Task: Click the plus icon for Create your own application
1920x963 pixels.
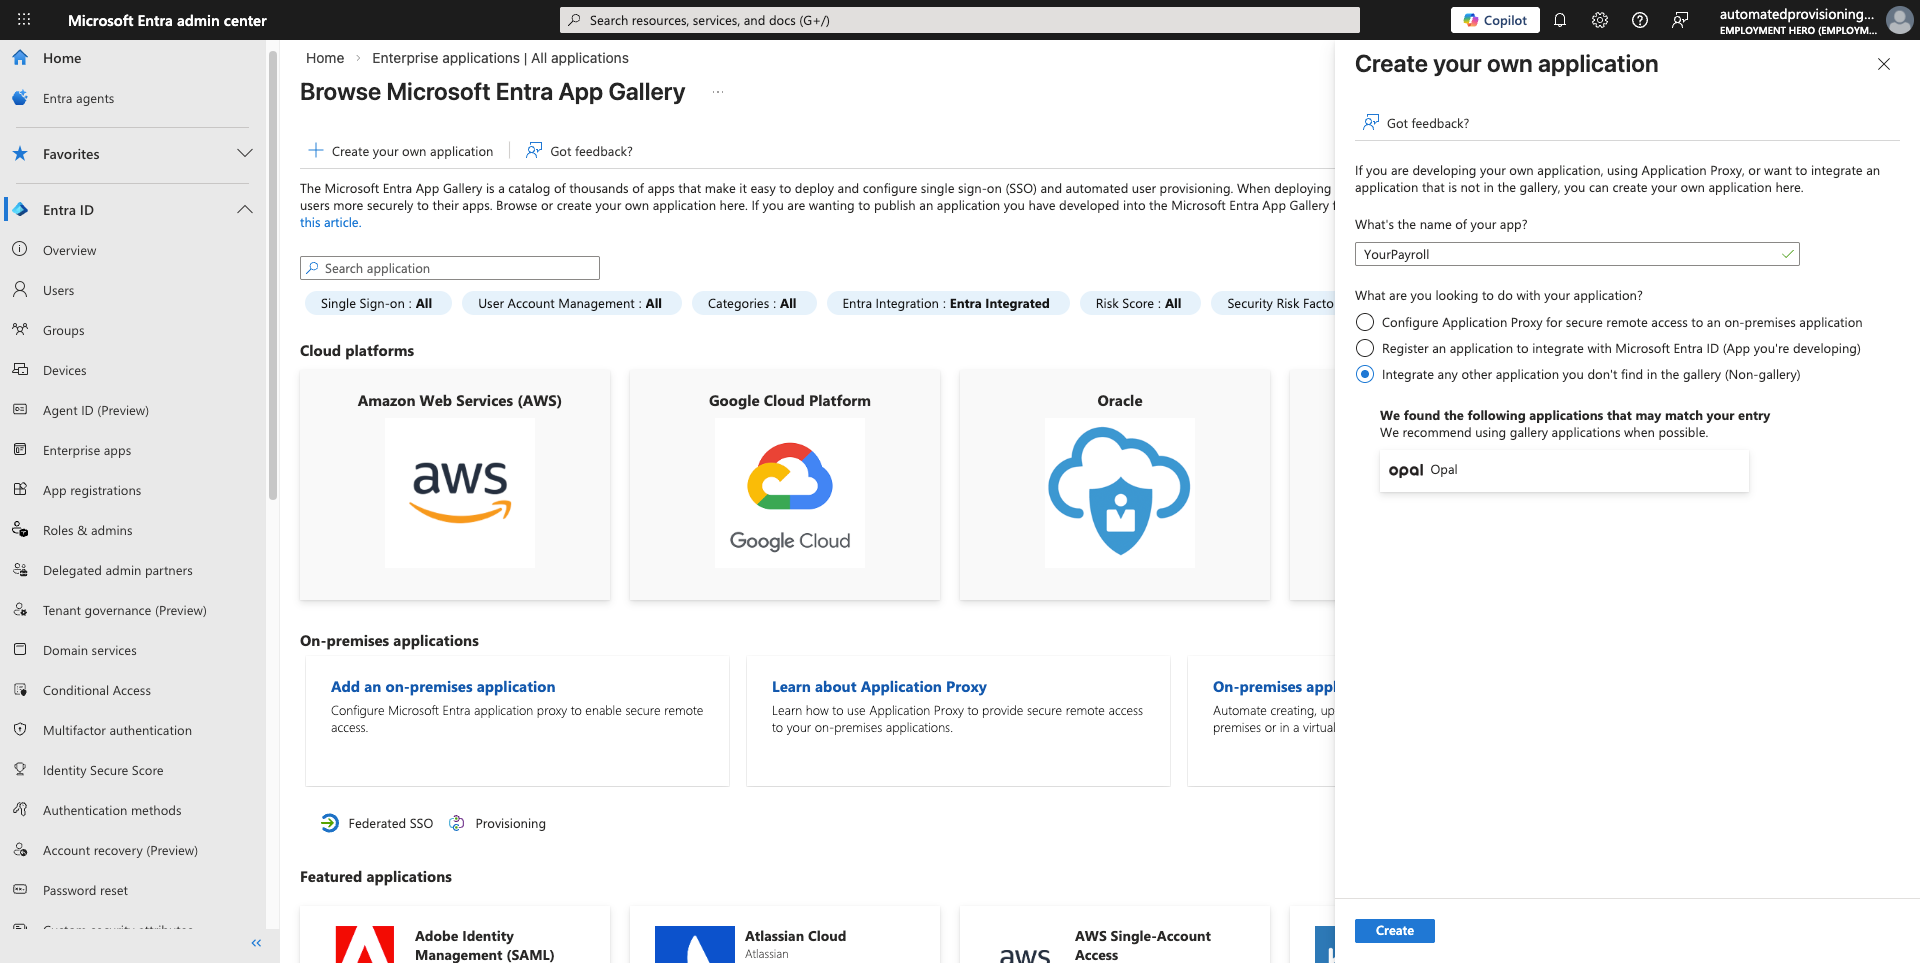Action: 316,150
